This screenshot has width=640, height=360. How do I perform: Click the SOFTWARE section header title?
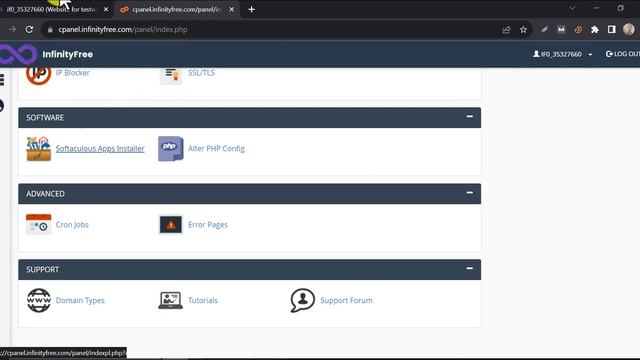[45, 118]
